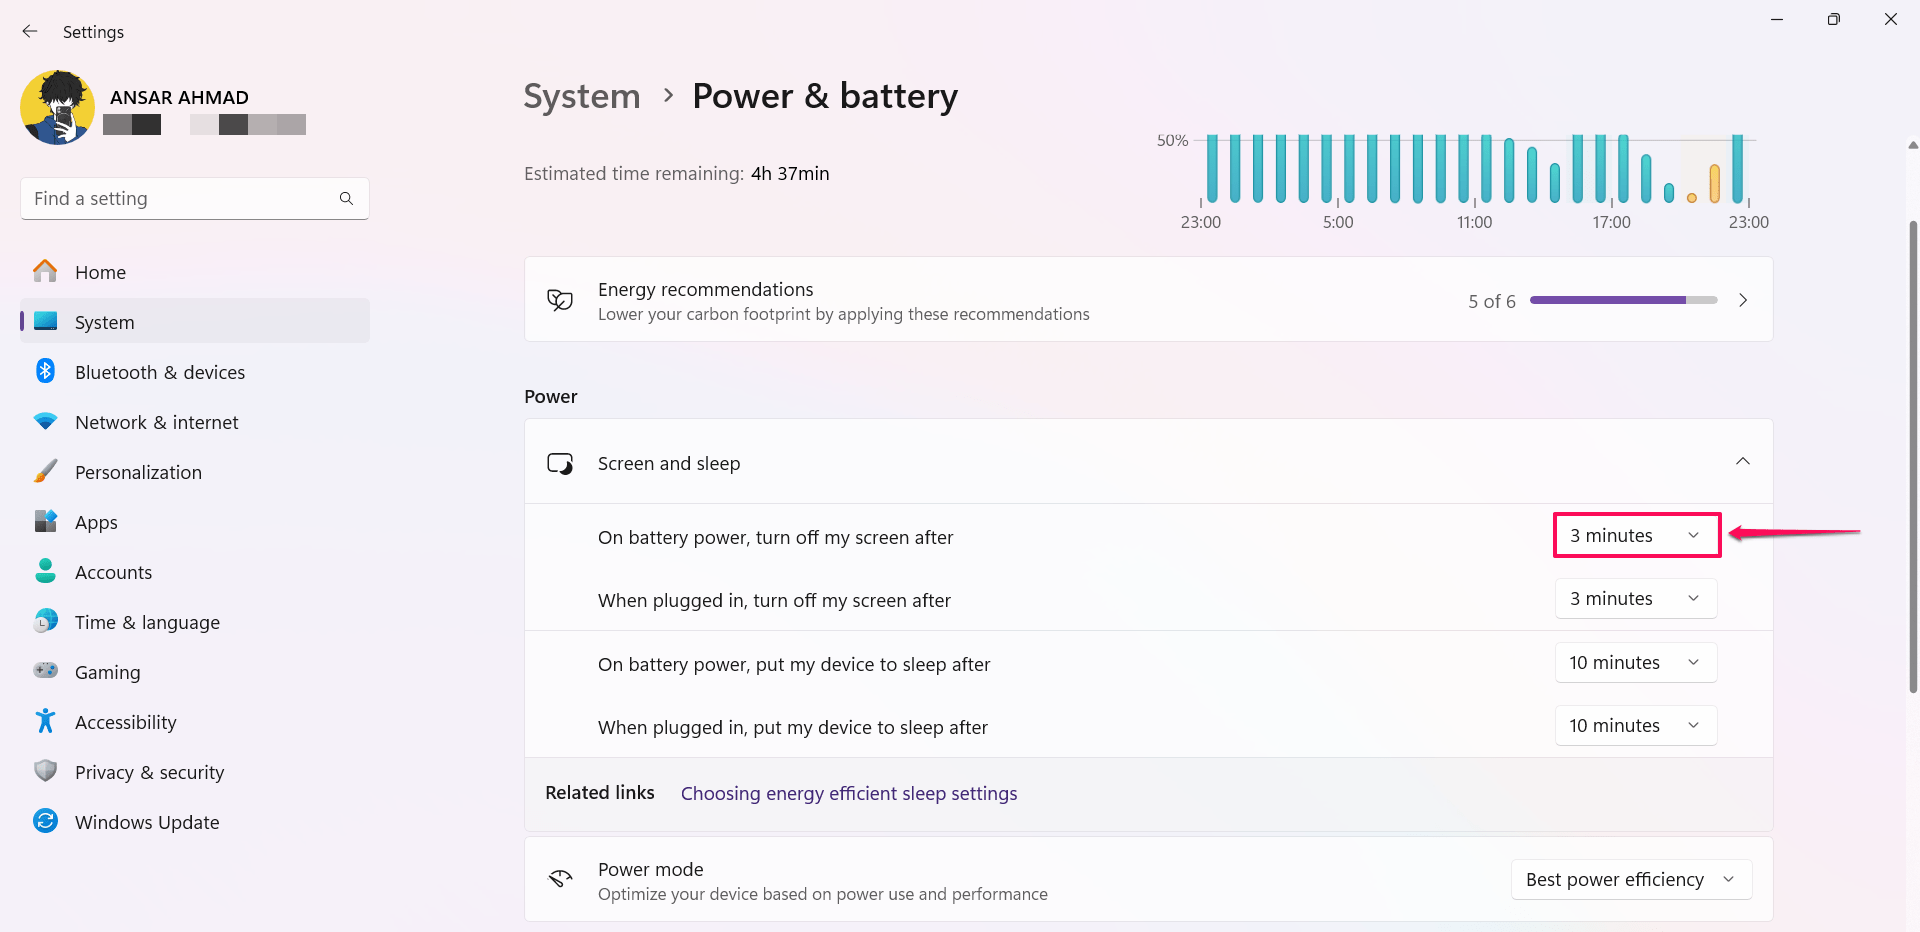Click the search magnifier icon
Viewport: 1920px width, 932px height.
[x=346, y=199]
